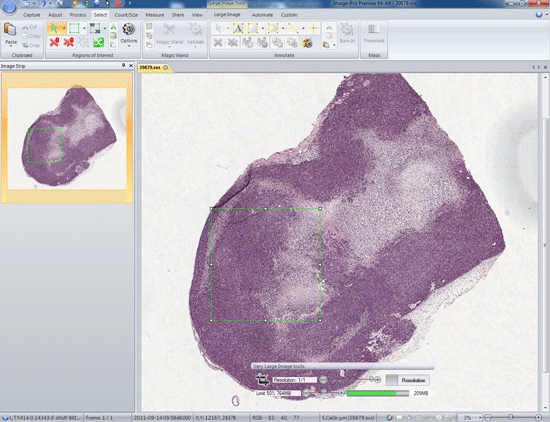Click the color wheel icon in status bar
This screenshot has height=422, width=550.
click(x=389, y=418)
